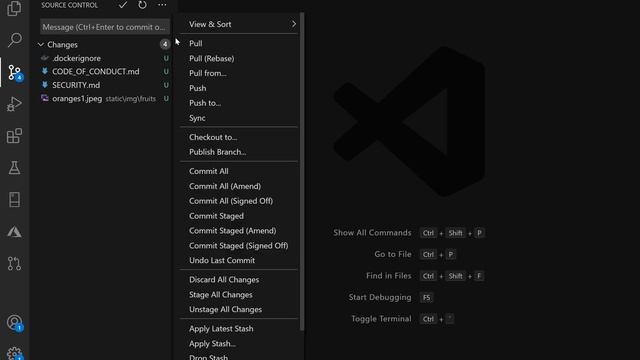Open the Search view icon
Image resolution: width=640 pixels, height=360 pixels.
[x=14, y=40]
